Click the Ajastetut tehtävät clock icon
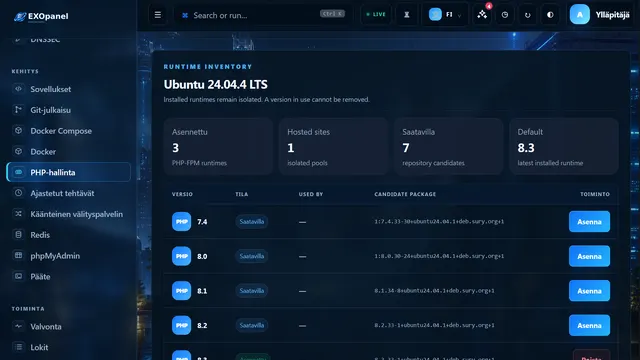This screenshot has width=640, height=360. click(18, 193)
